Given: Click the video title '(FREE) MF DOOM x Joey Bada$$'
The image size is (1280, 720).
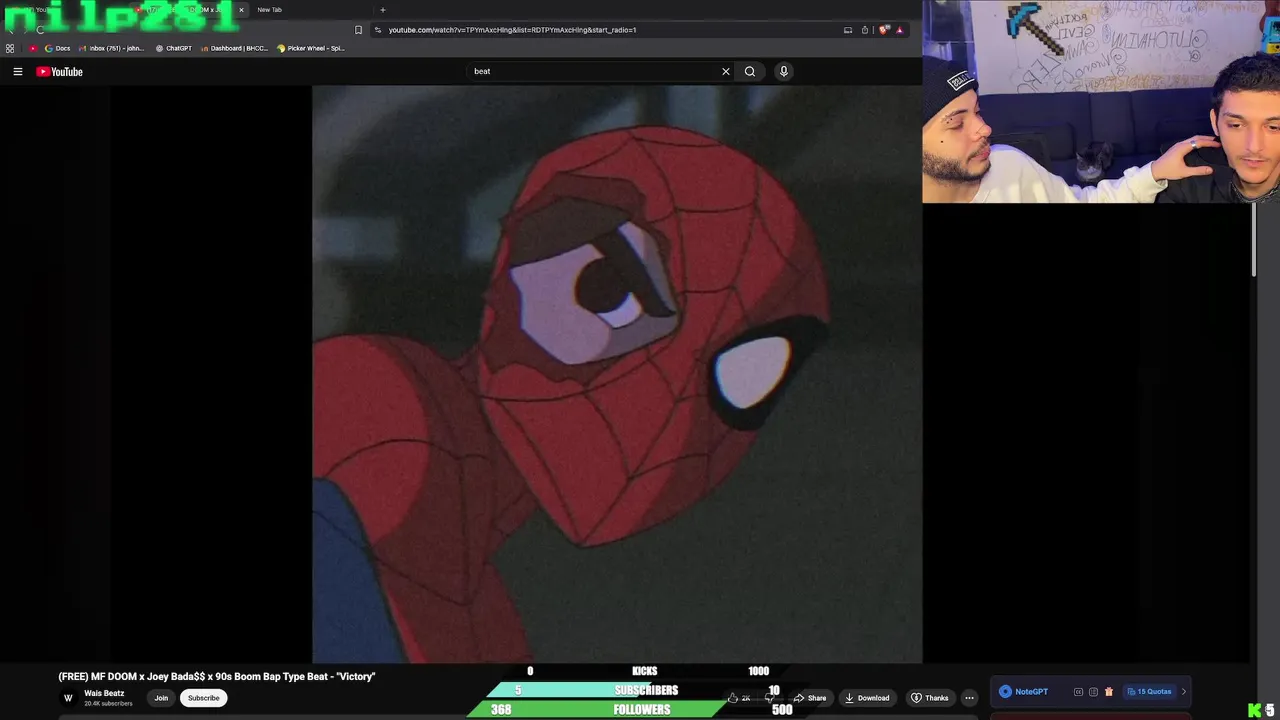Looking at the screenshot, I should (217, 677).
